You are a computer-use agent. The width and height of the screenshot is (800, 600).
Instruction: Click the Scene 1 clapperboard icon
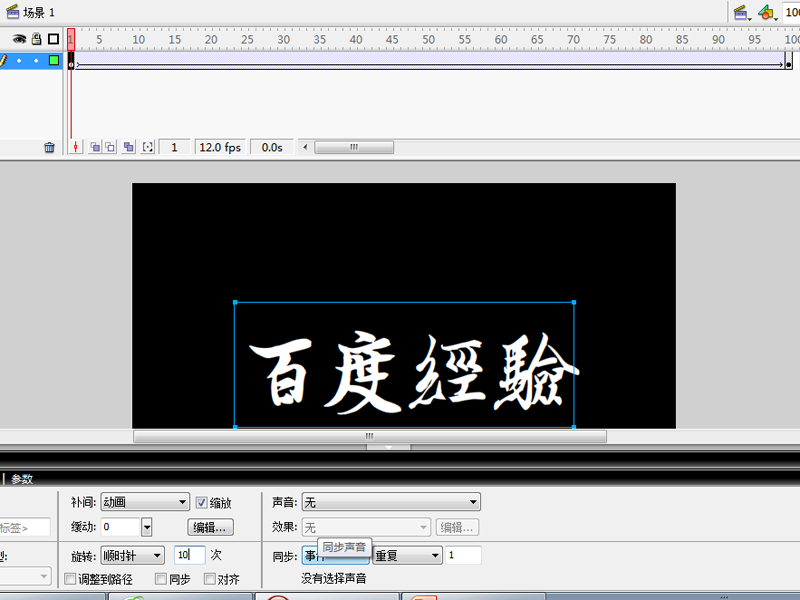tap(12, 11)
